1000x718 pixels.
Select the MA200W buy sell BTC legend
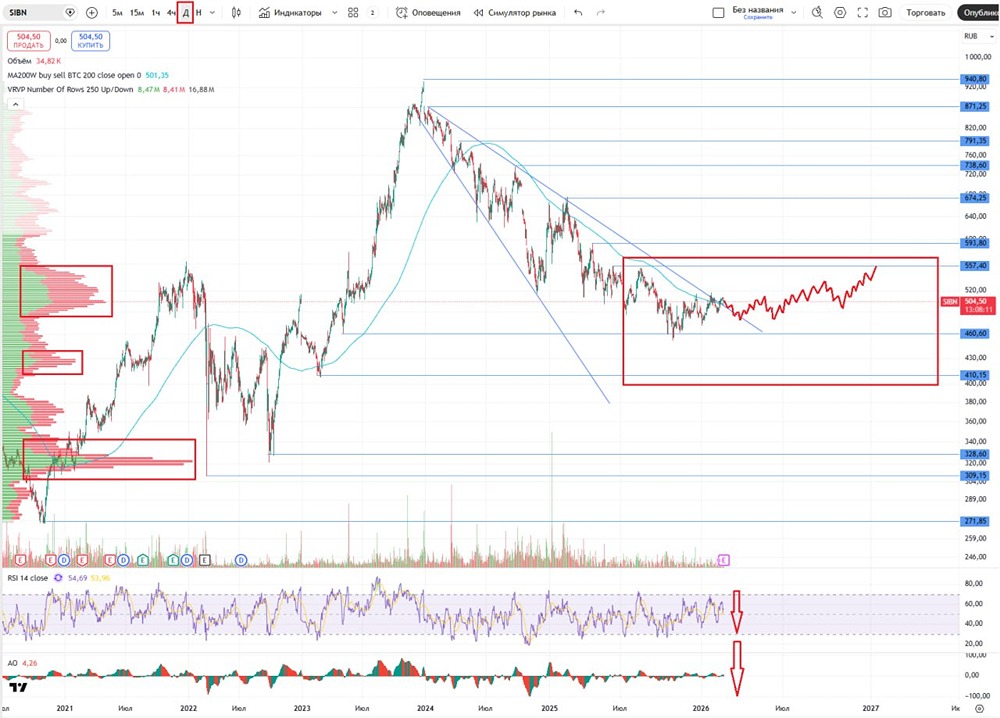click(74, 75)
